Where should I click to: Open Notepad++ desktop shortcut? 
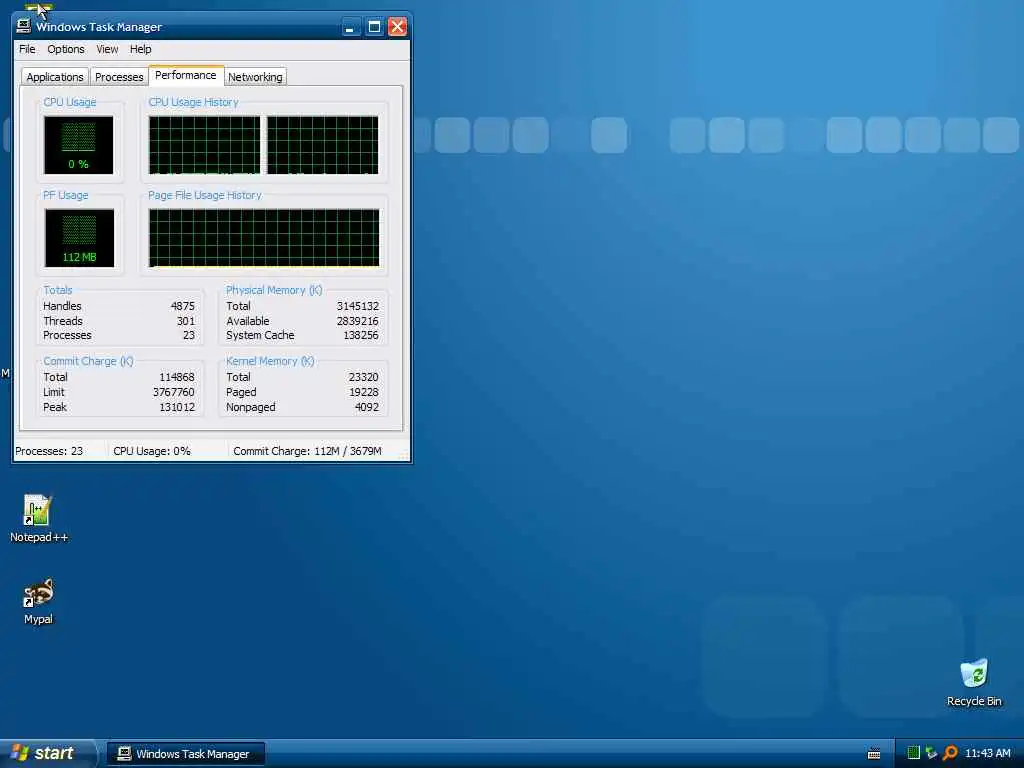click(x=38, y=519)
